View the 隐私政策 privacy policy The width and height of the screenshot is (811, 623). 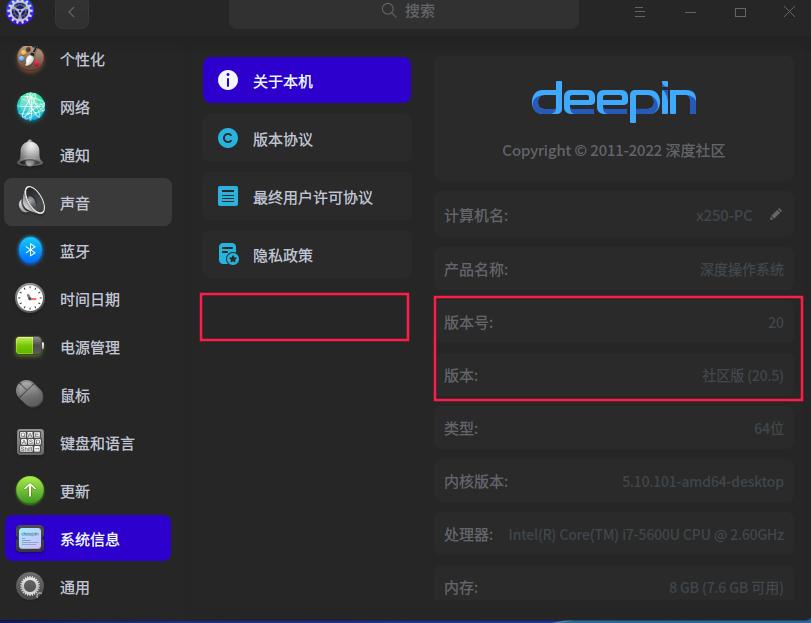click(306, 253)
